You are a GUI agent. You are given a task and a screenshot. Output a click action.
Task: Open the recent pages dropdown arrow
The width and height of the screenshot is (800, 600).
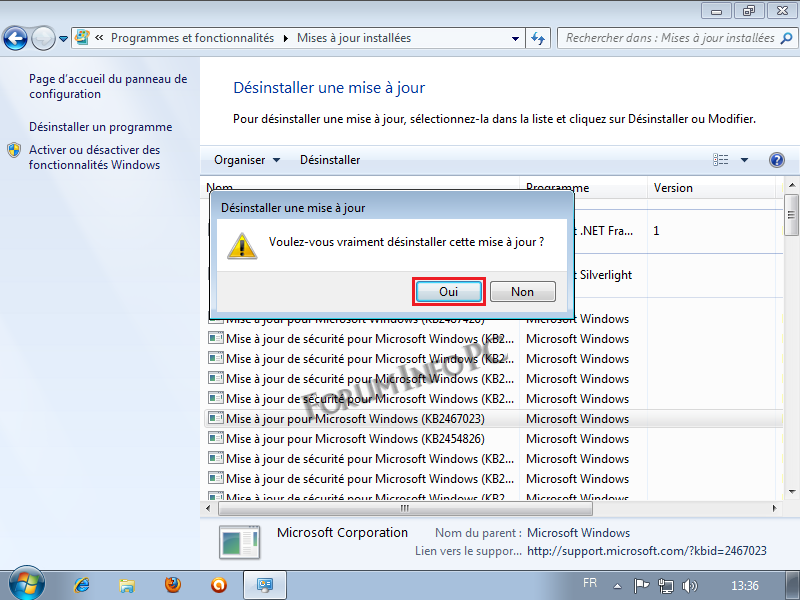click(63, 38)
